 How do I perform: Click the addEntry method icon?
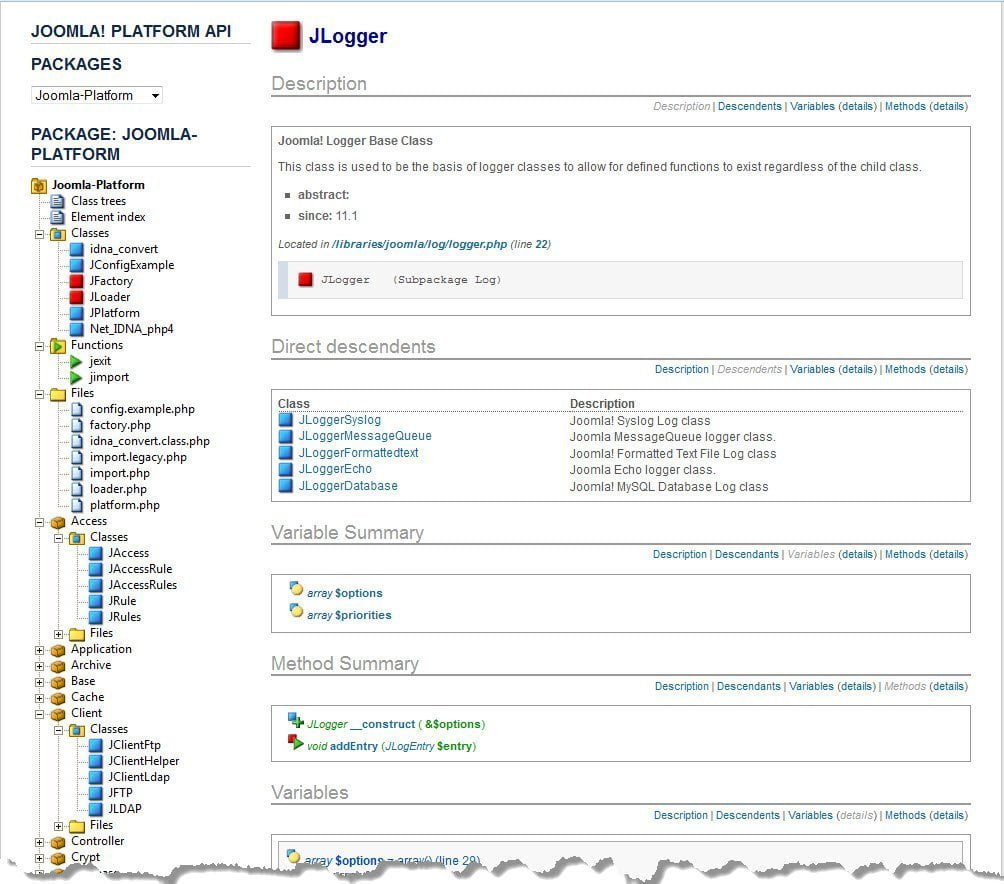pyautogui.click(x=295, y=743)
